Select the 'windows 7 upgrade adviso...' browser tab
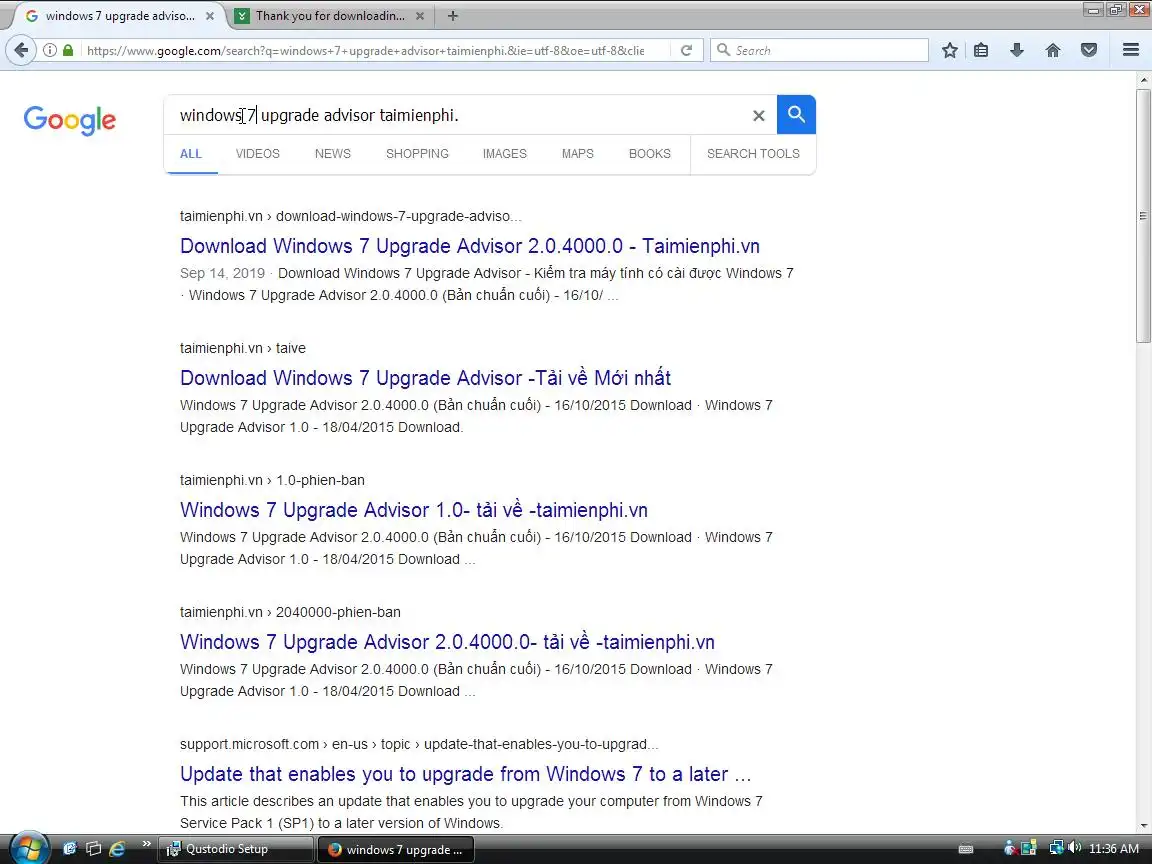The height and width of the screenshot is (864, 1152). tap(118, 15)
